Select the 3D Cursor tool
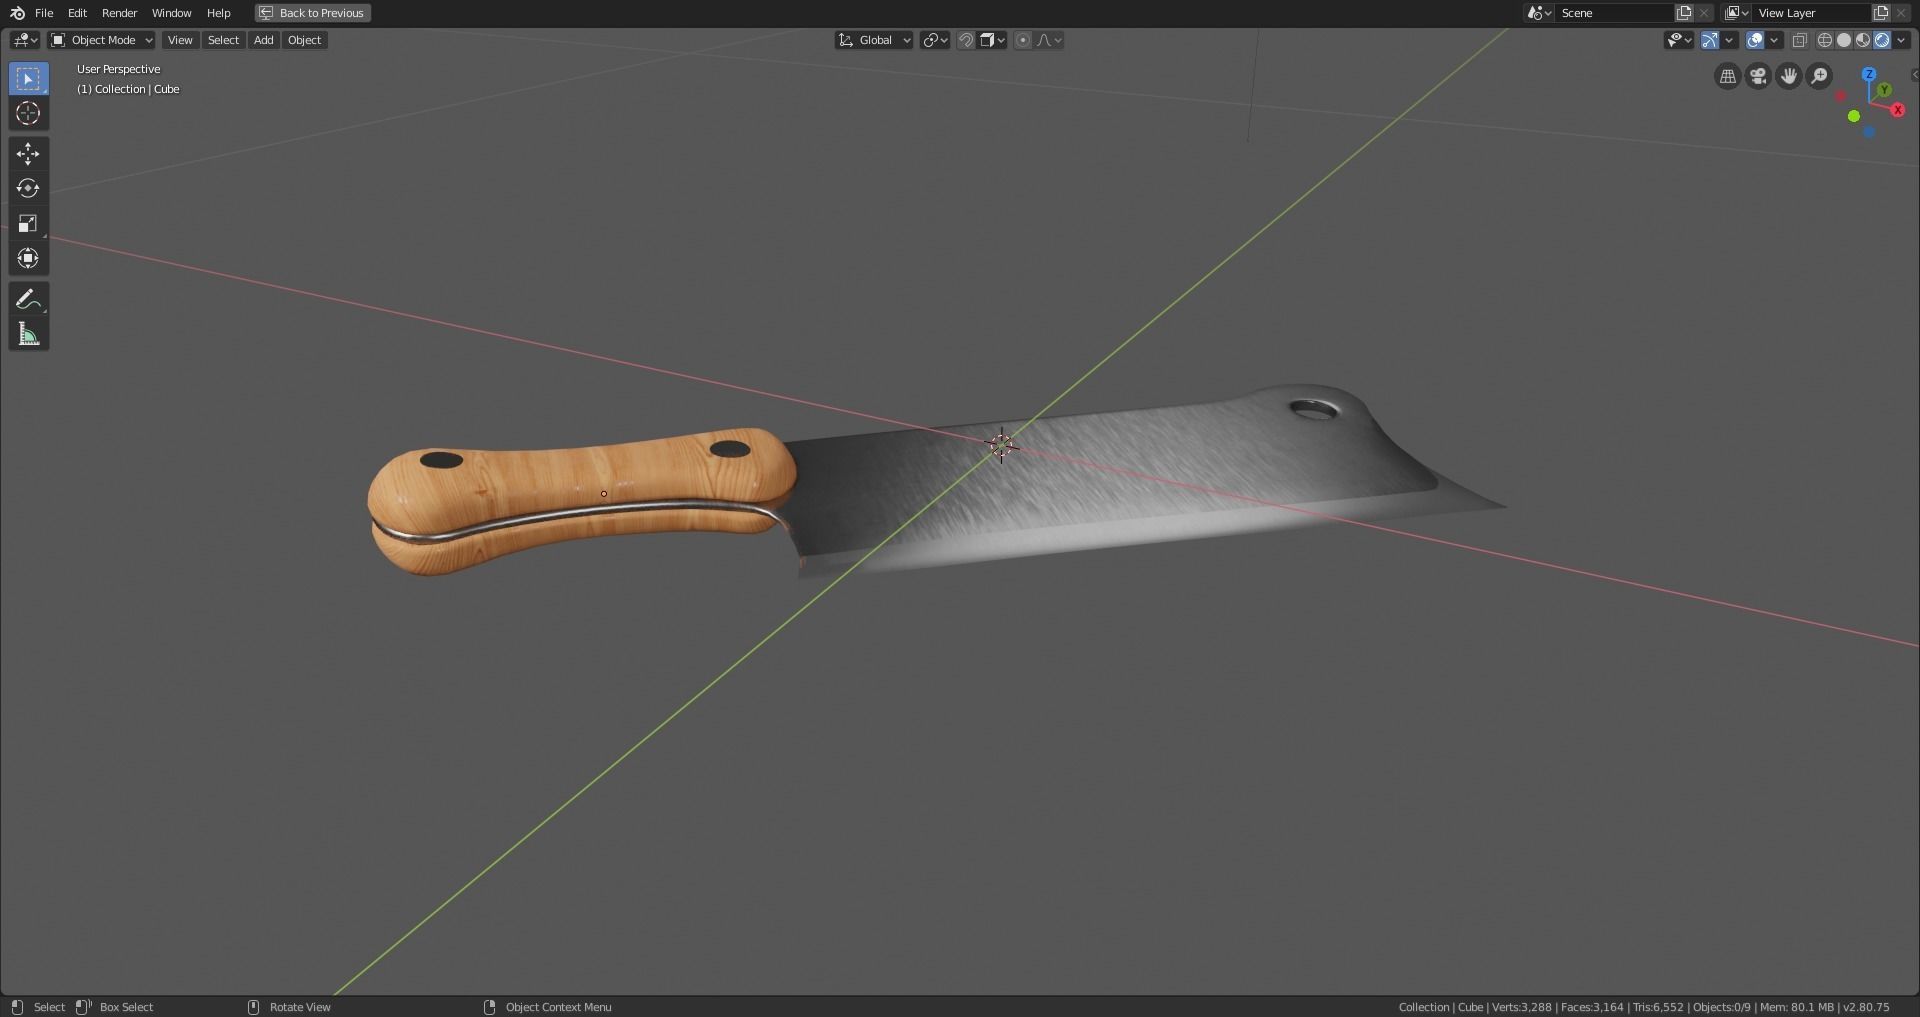The height and width of the screenshot is (1017, 1920). (x=28, y=113)
